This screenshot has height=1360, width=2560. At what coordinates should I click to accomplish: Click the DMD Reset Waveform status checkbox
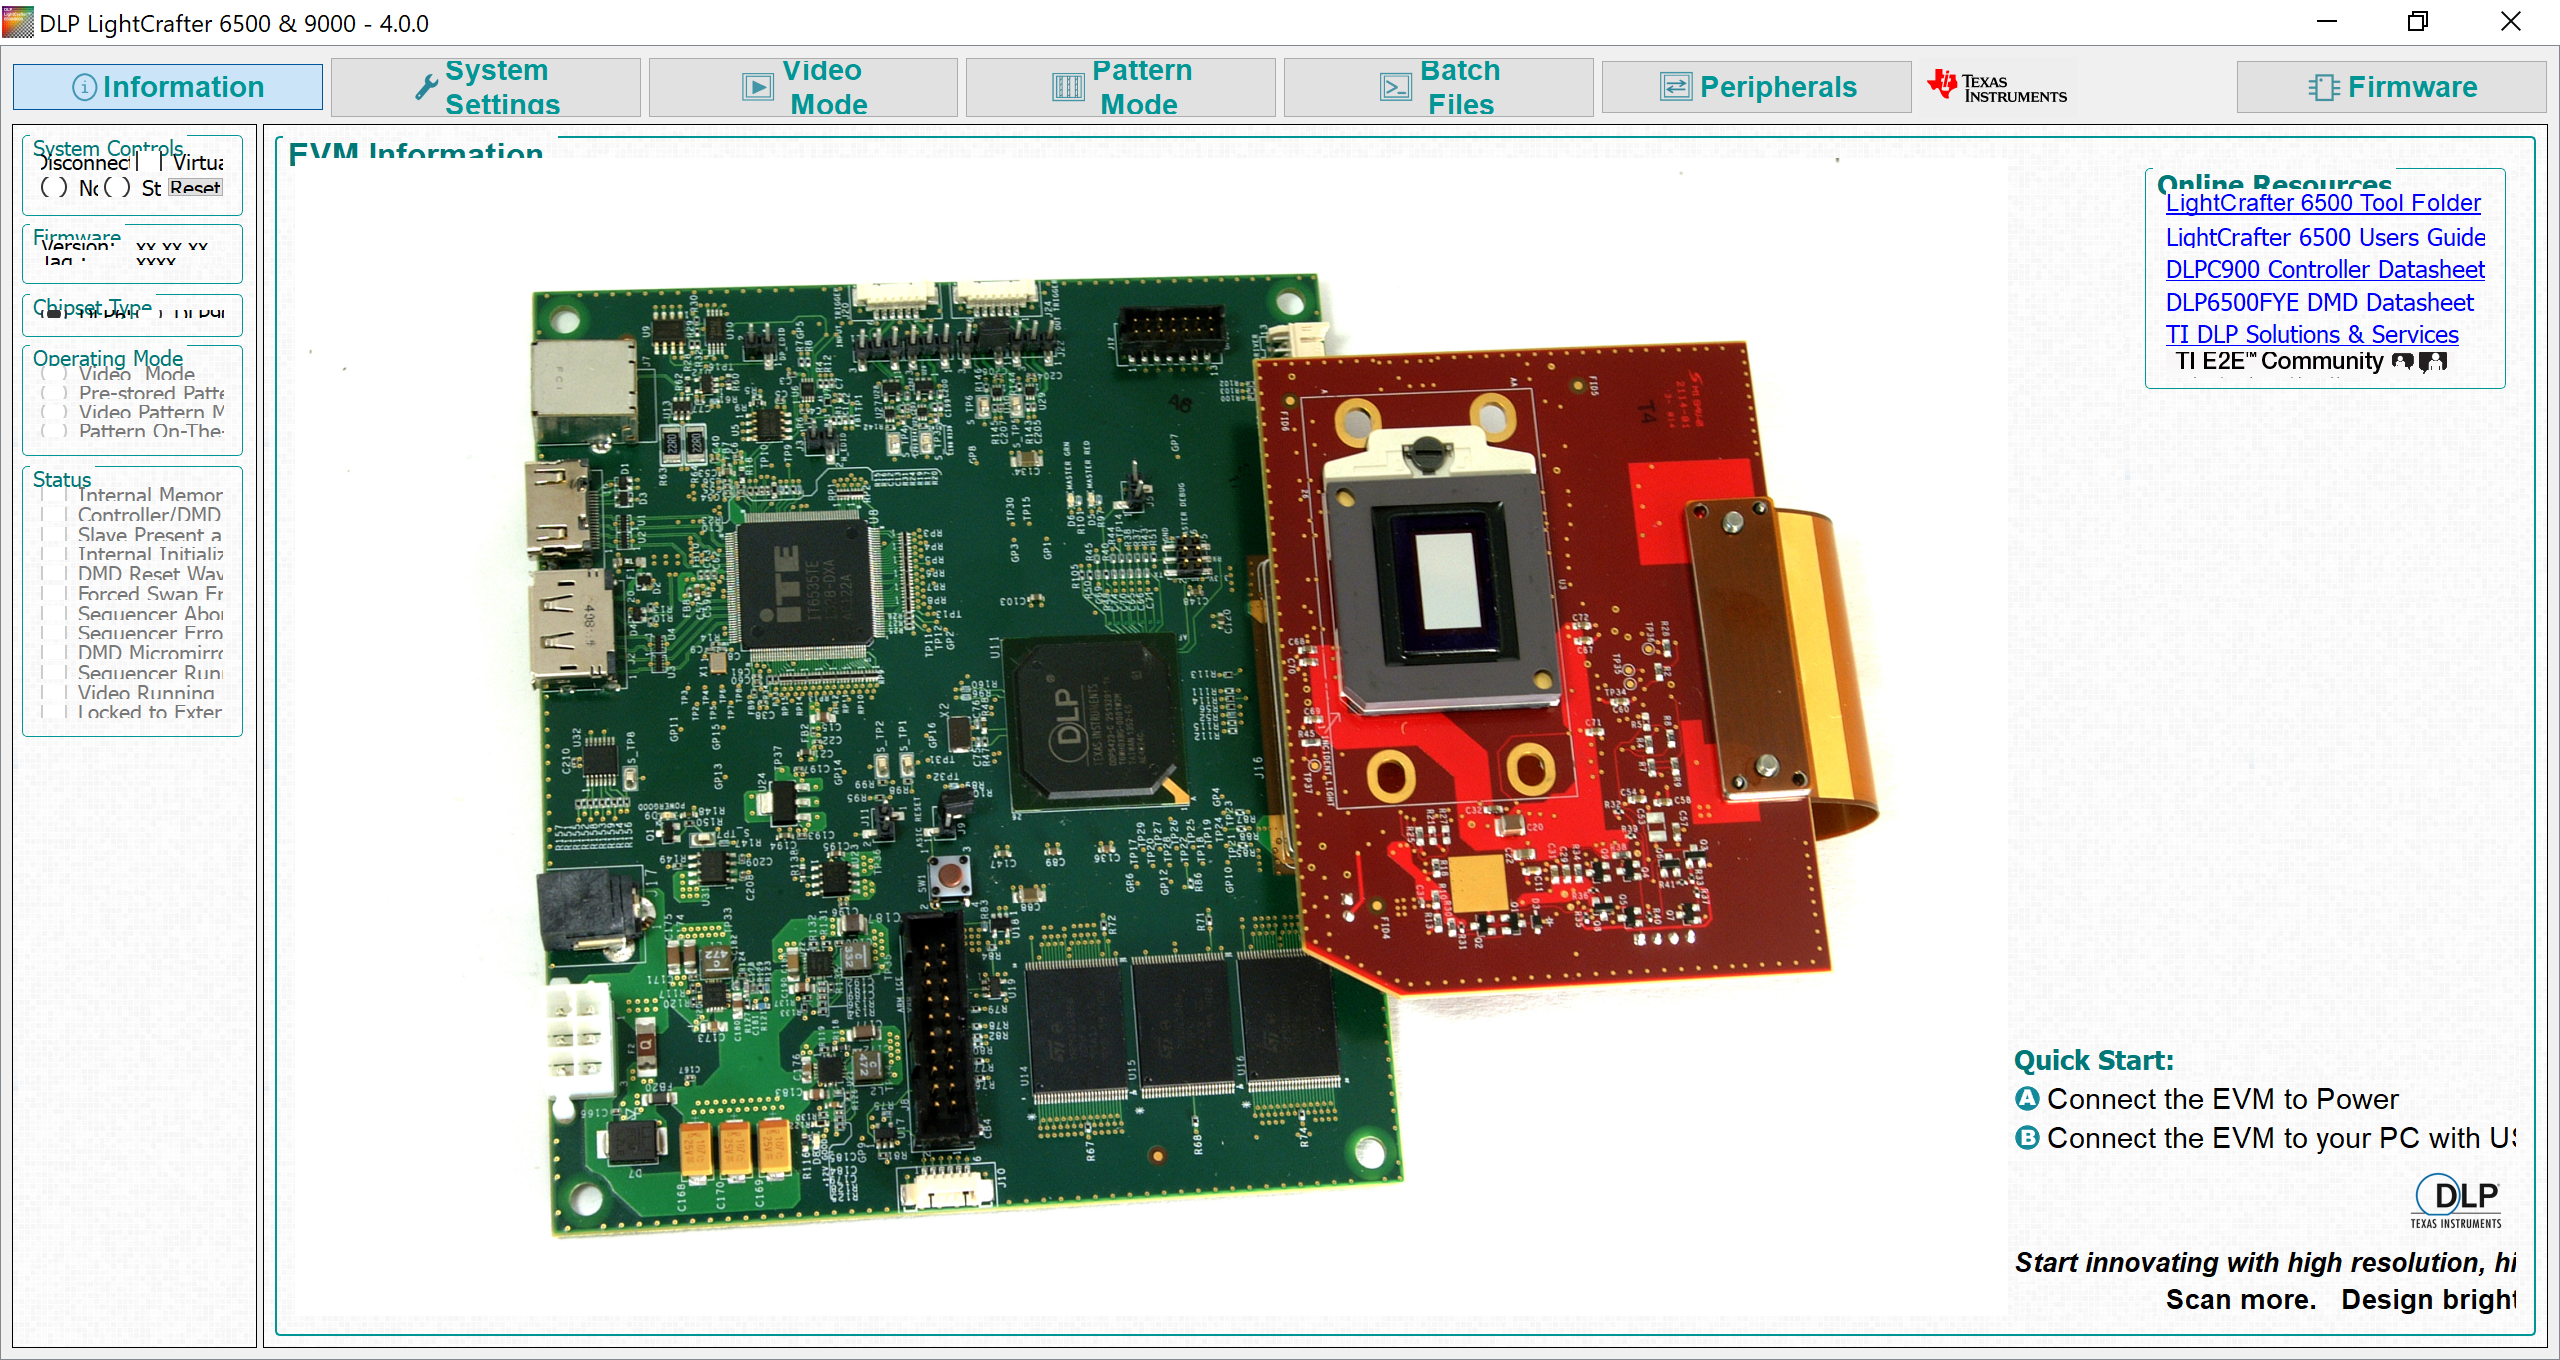(54, 574)
